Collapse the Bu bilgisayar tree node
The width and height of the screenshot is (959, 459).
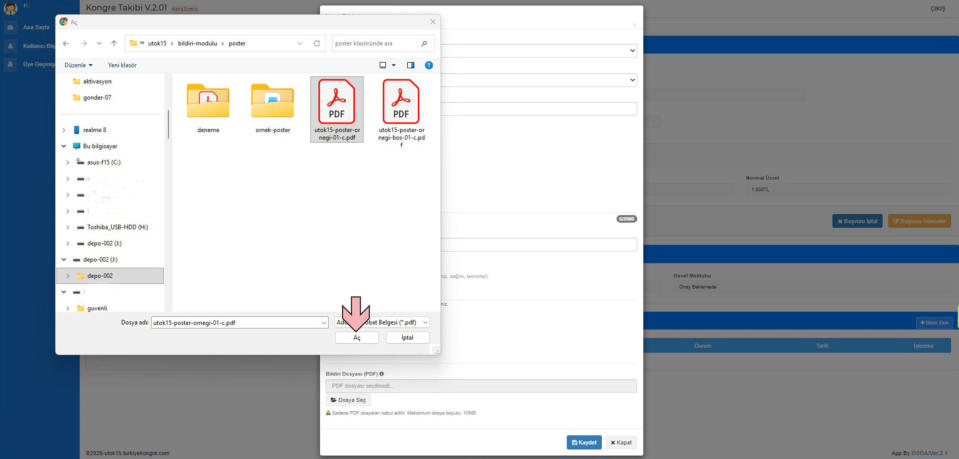pyautogui.click(x=65, y=146)
